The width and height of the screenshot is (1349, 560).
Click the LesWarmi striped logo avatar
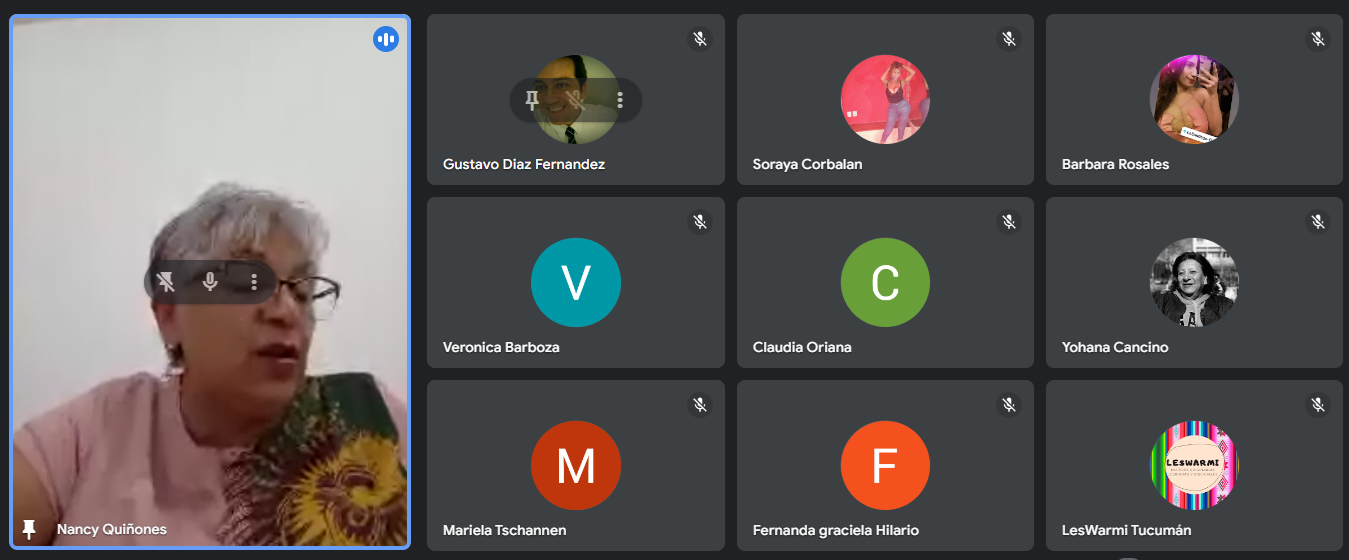pyautogui.click(x=1194, y=466)
